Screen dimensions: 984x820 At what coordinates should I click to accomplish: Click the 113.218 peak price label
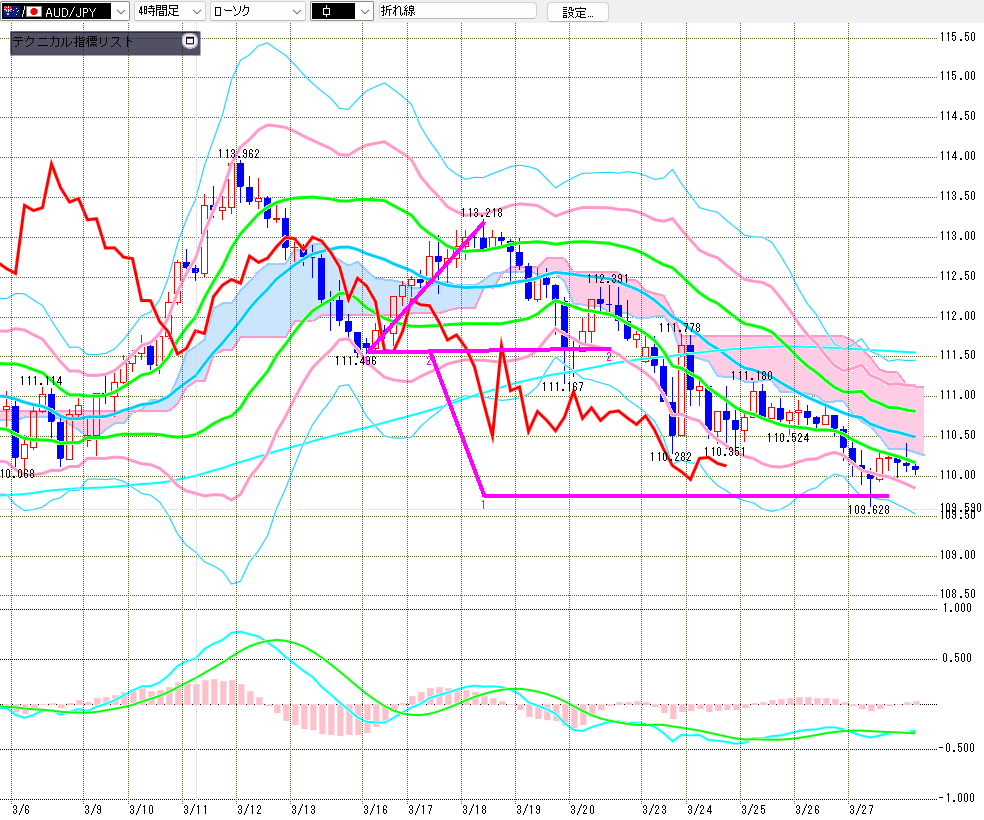pyautogui.click(x=482, y=213)
